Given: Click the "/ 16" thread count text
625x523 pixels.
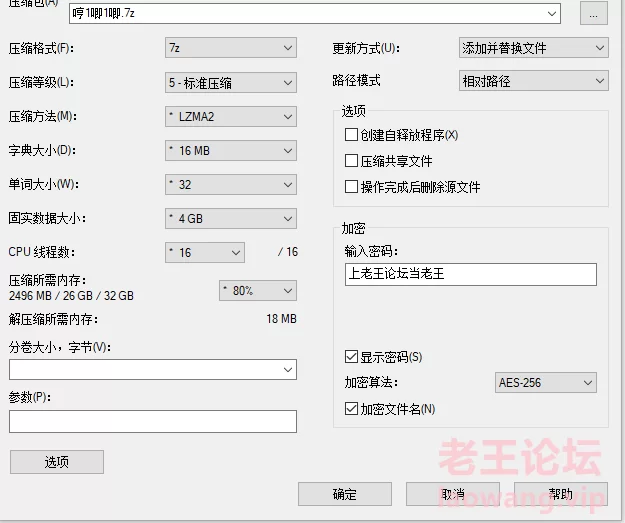Looking at the screenshot, I should [288, 252].
